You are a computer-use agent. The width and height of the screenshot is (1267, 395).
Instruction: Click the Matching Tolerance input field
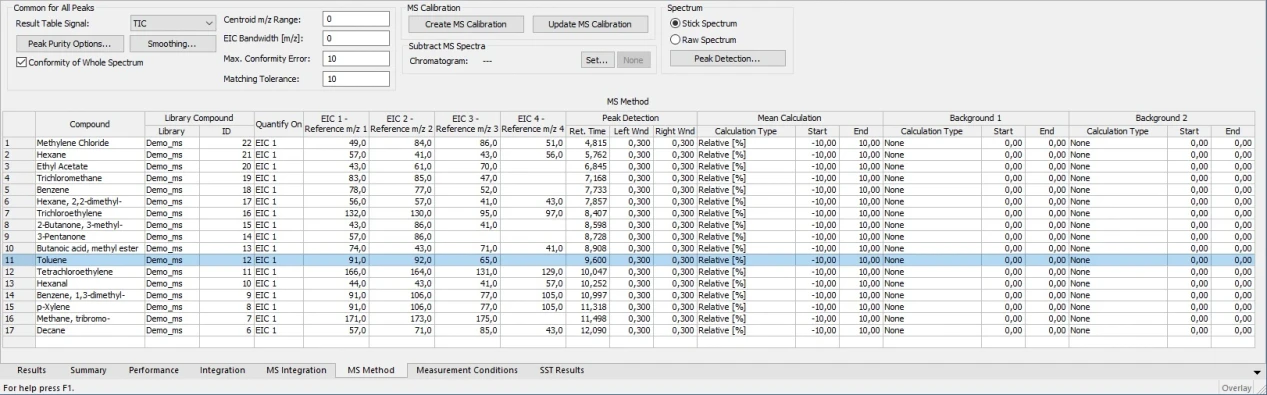coord(355,79)
